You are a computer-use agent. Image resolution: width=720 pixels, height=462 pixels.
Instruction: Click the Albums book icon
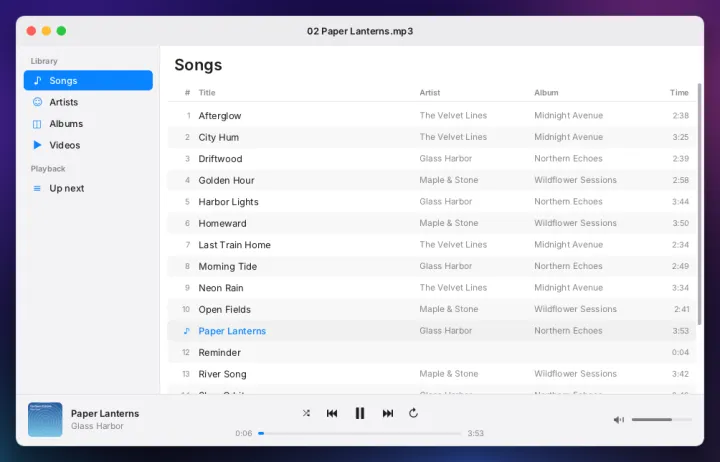pyautogui.click(x=37, y=124)
